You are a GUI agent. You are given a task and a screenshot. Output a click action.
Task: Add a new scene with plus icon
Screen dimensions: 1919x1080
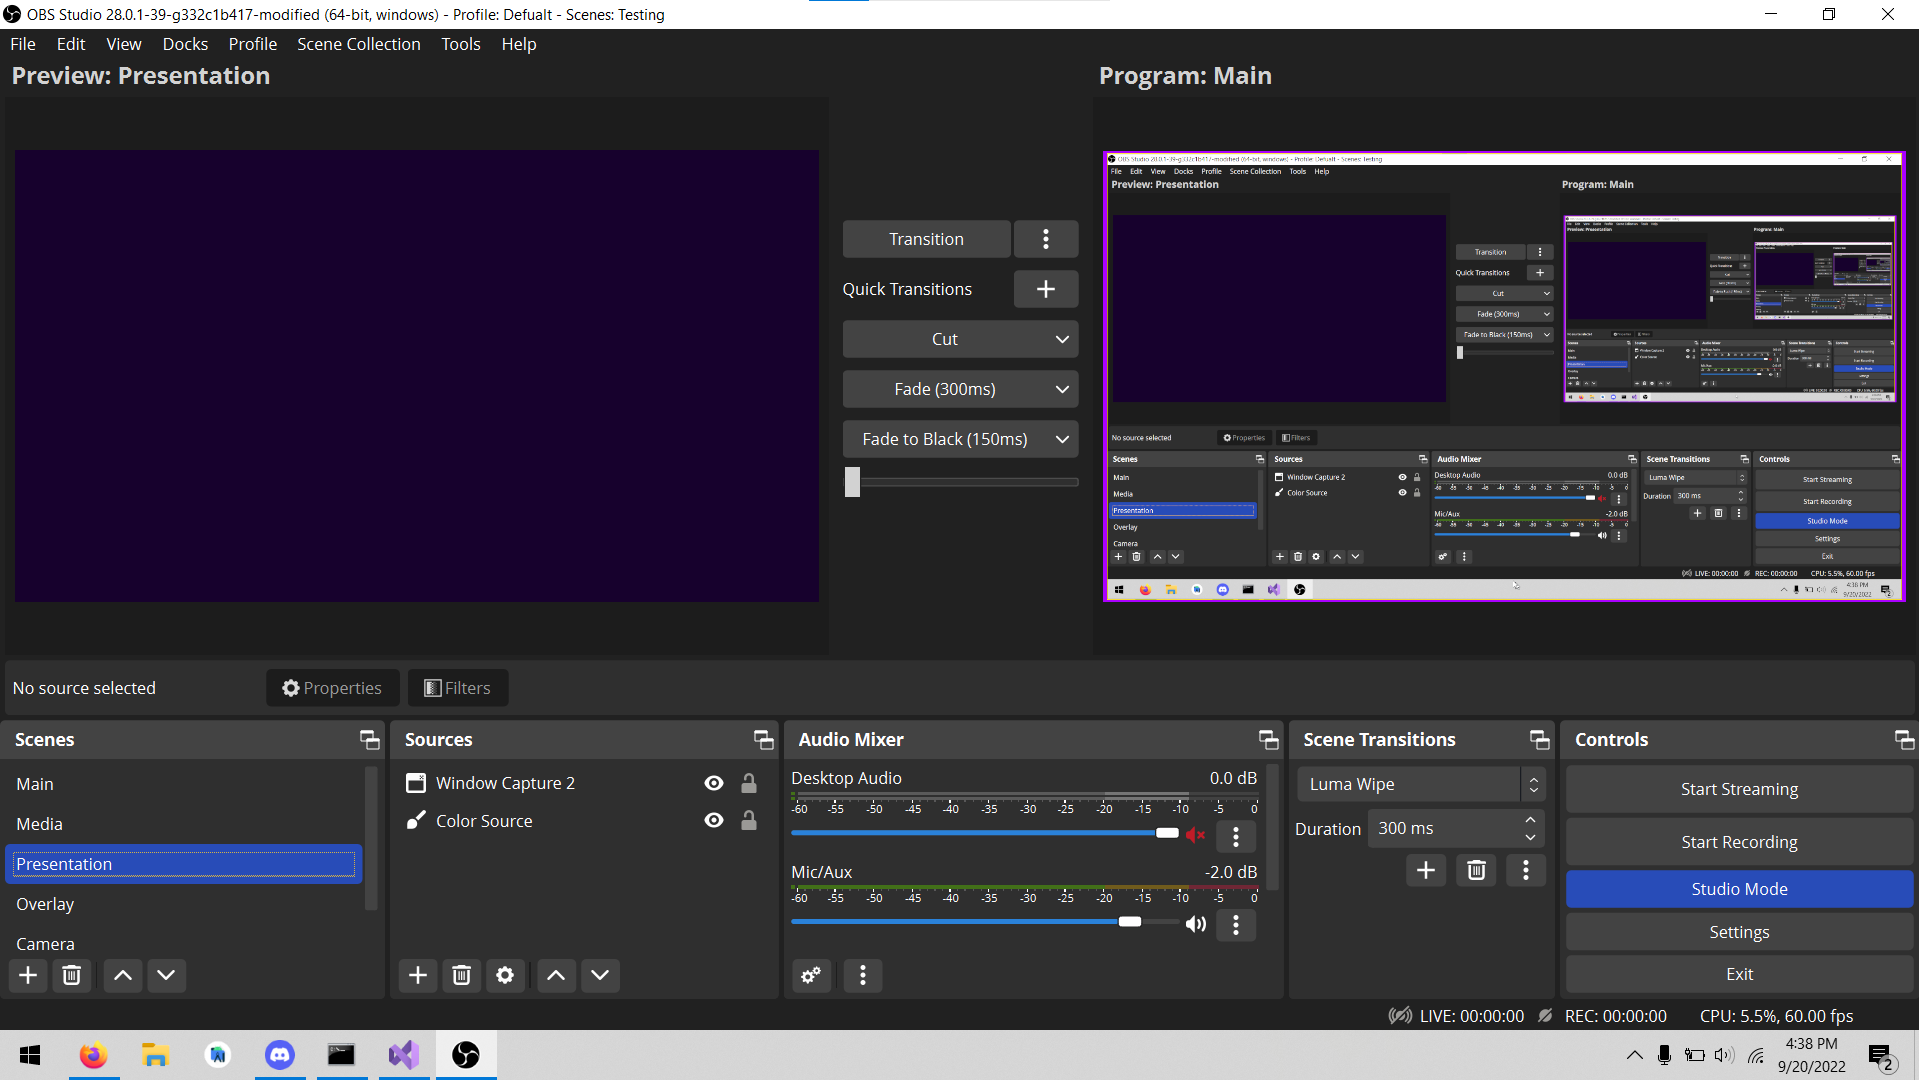tap(28, 975)
